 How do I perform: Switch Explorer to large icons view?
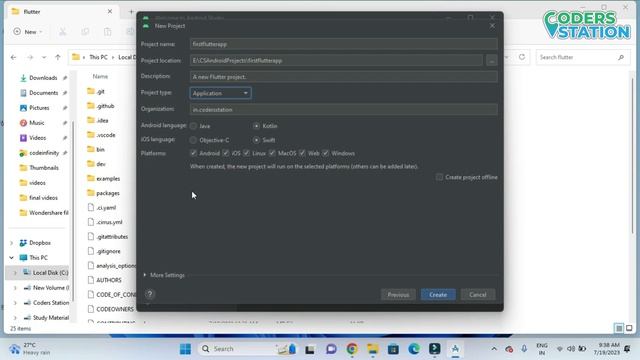[x=629, y=328]
